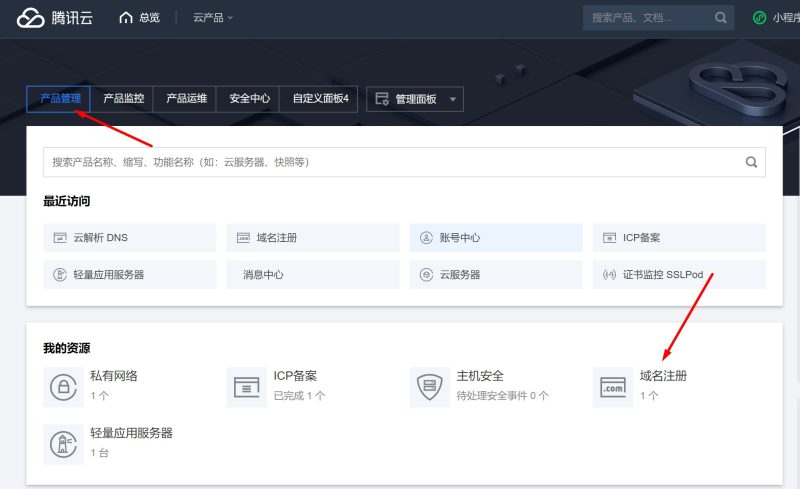Click the 主机安全 shield icon

tap(429, 386)
